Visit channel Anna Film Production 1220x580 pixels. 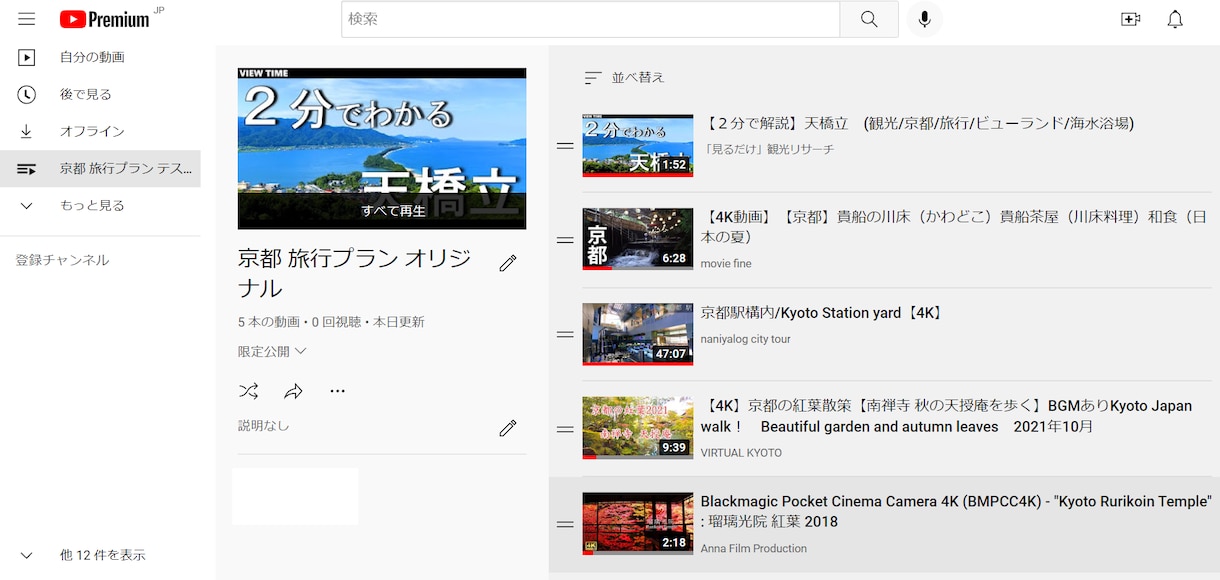point(754,548)
